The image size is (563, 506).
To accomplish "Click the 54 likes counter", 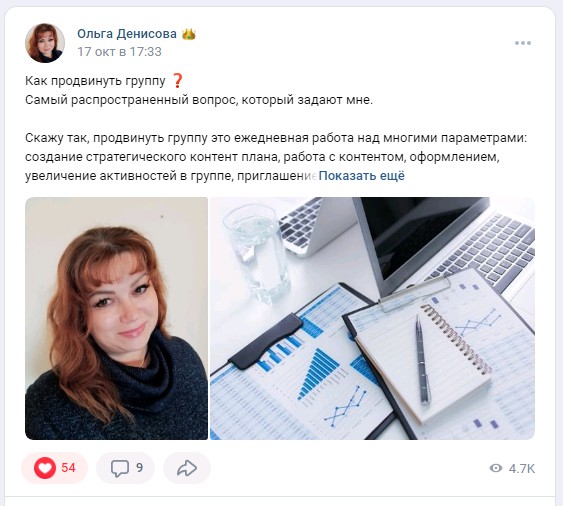I will coord(68,468).
